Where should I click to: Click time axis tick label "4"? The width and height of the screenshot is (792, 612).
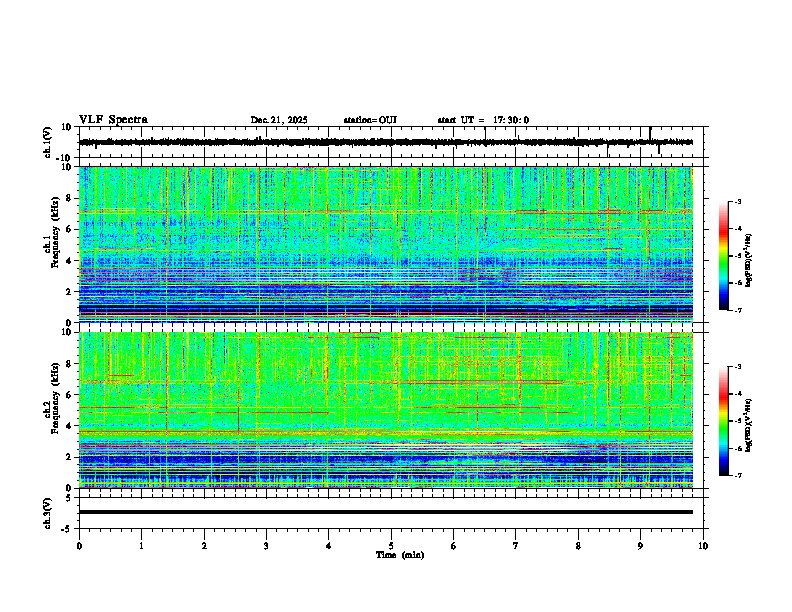(329, 546)
